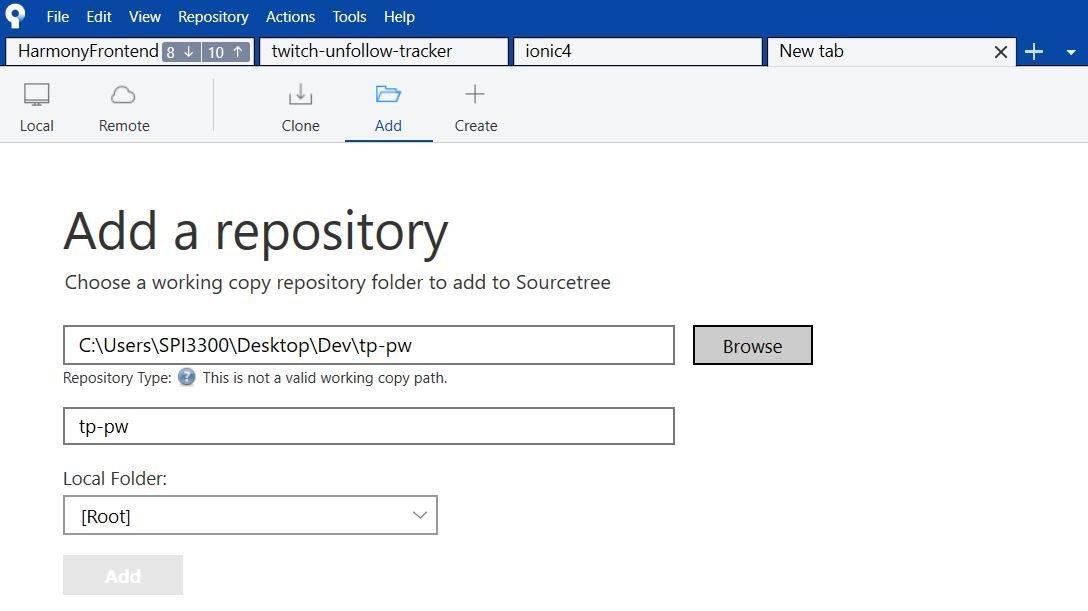Image resolution: width=1088 pixels, height=611 pixels.
Task: Click the 10 ahead commits badge
Action: coord(226,52)
